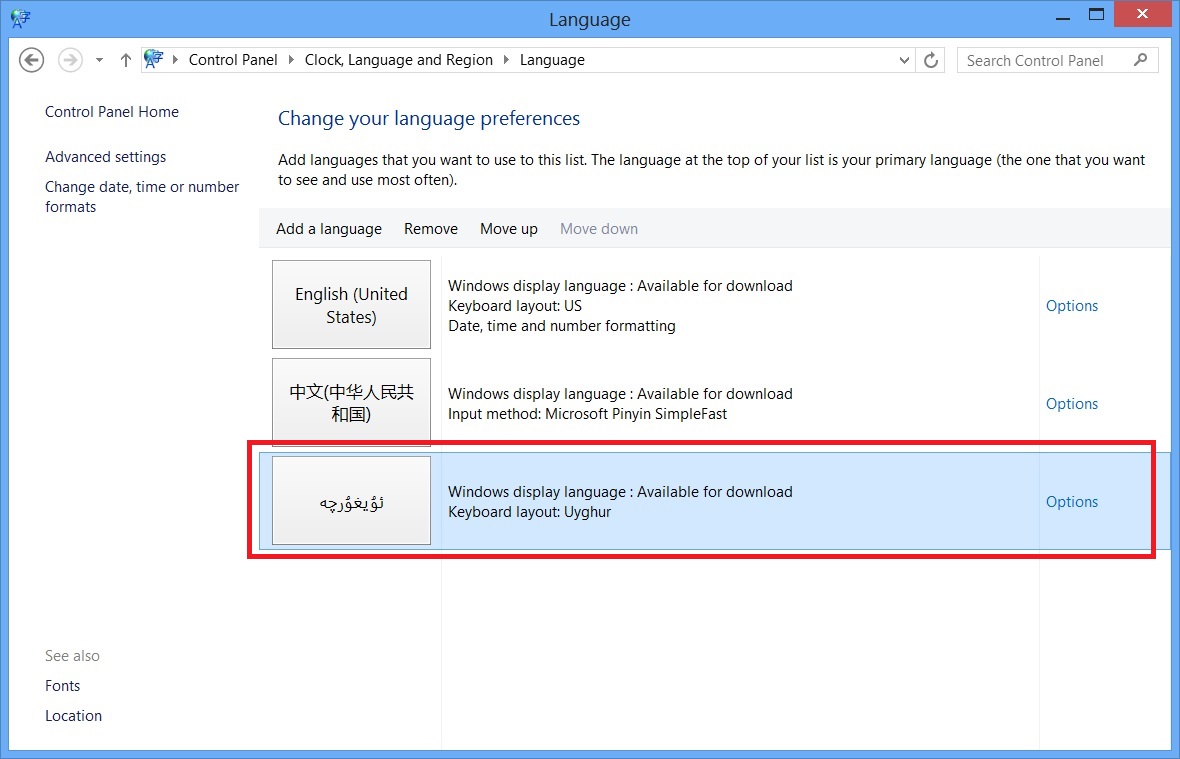Expand the chevron after Control Panel breadcrumb
The width and height of the screenshot is (1180, 759).
coord(291,59)
